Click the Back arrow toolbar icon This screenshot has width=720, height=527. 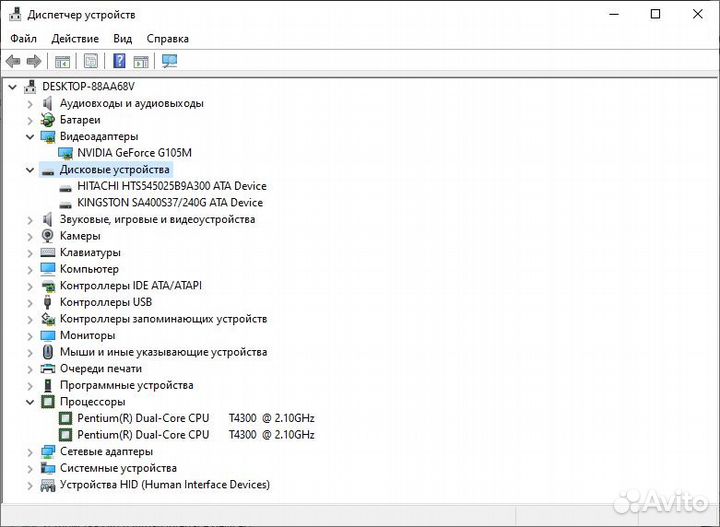coord(13,62)
